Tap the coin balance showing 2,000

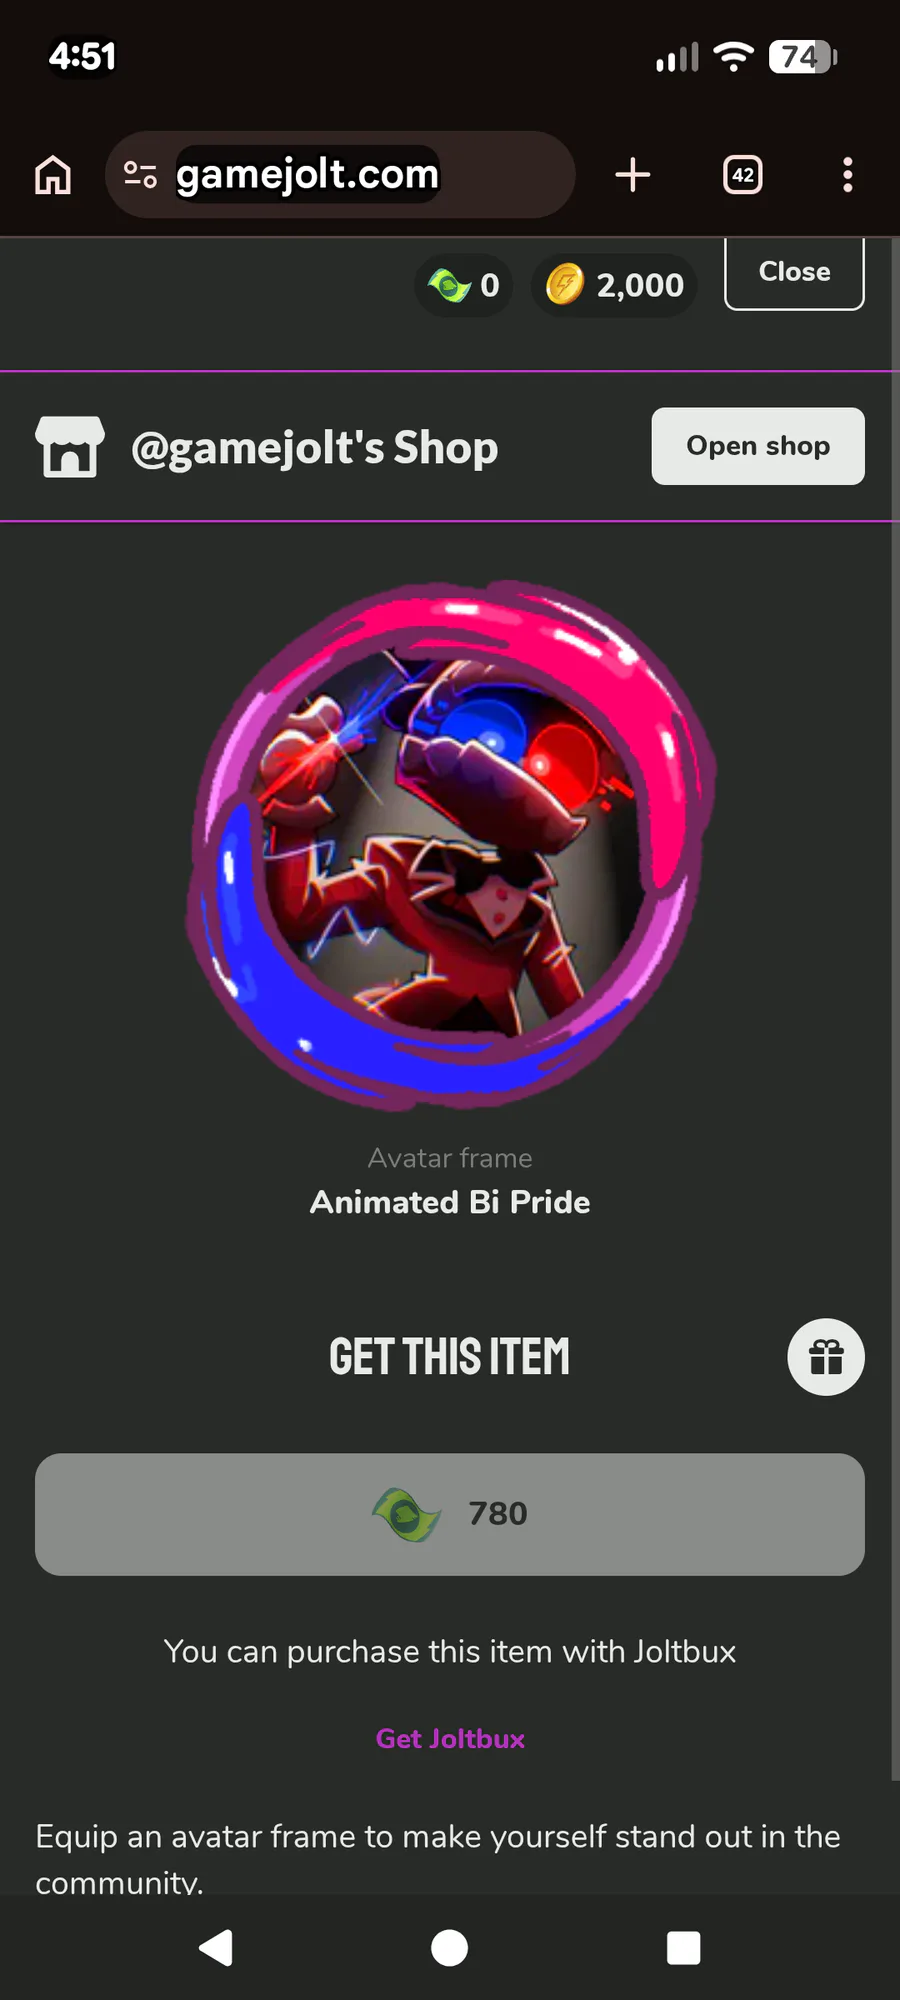(x=614, y=285)
